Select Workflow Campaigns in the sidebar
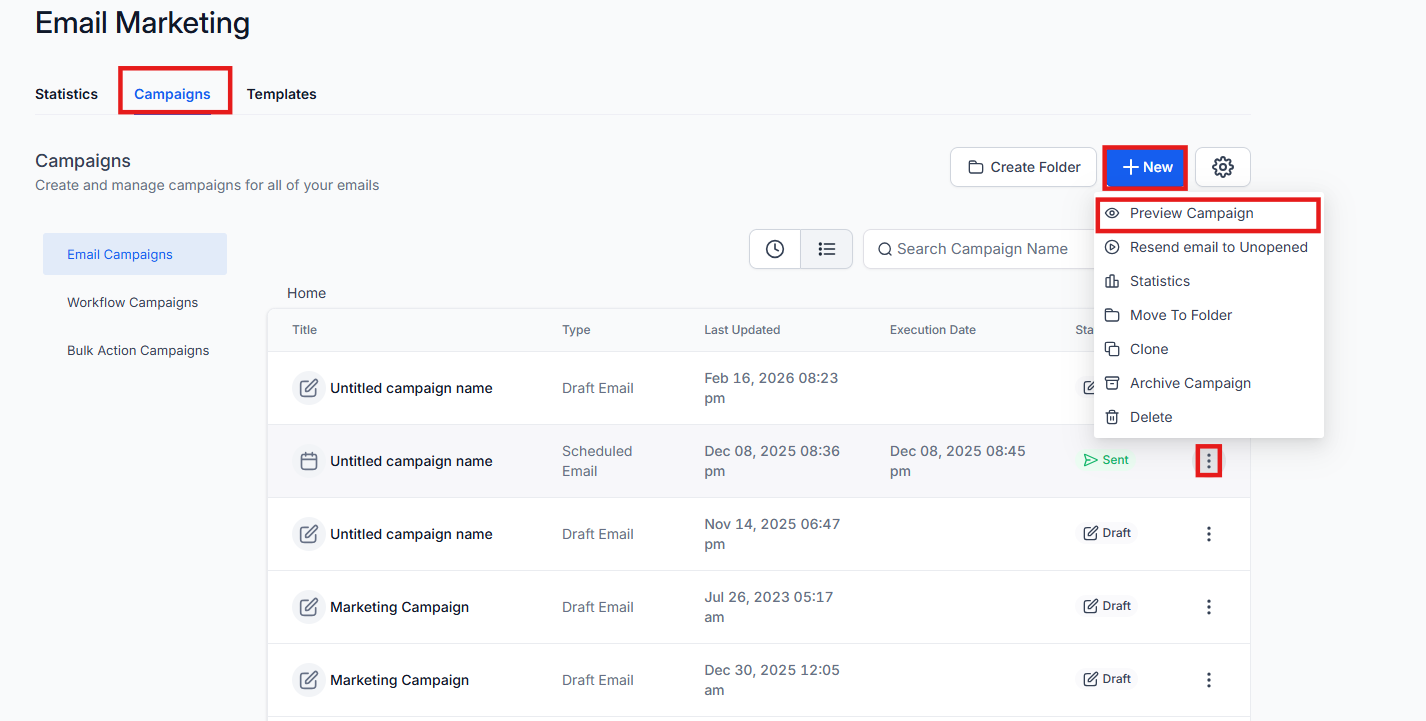This screenshot has height=721, width=1426. click(133, 302)
